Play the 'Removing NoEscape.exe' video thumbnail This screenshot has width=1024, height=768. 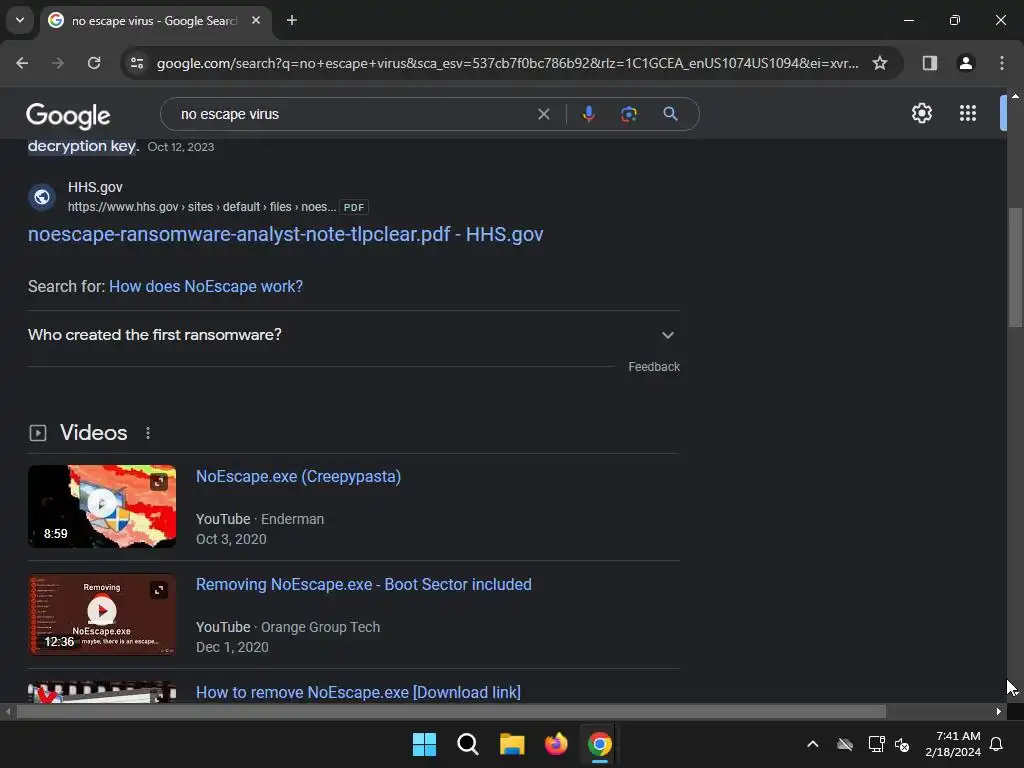(x=102, y=614)
